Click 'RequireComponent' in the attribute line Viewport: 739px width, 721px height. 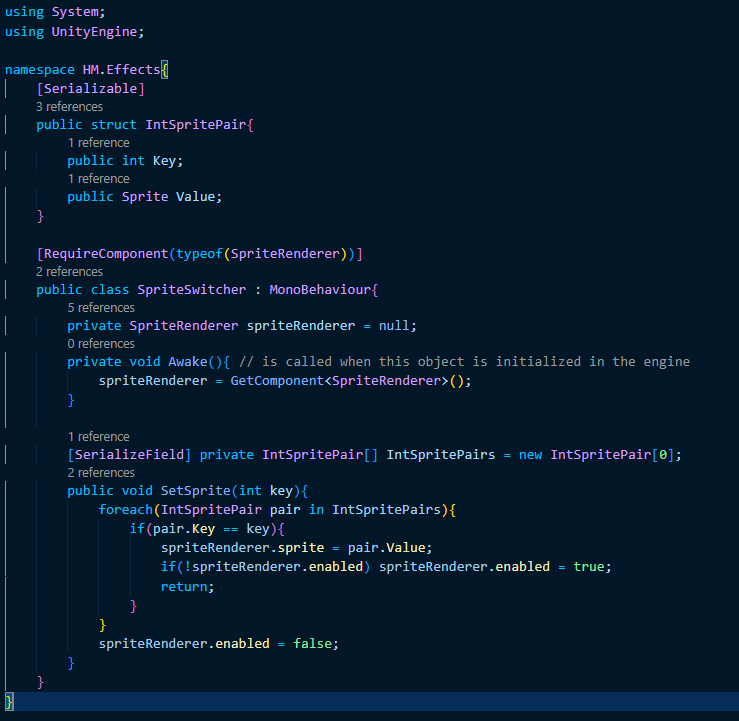pos(106,254)
